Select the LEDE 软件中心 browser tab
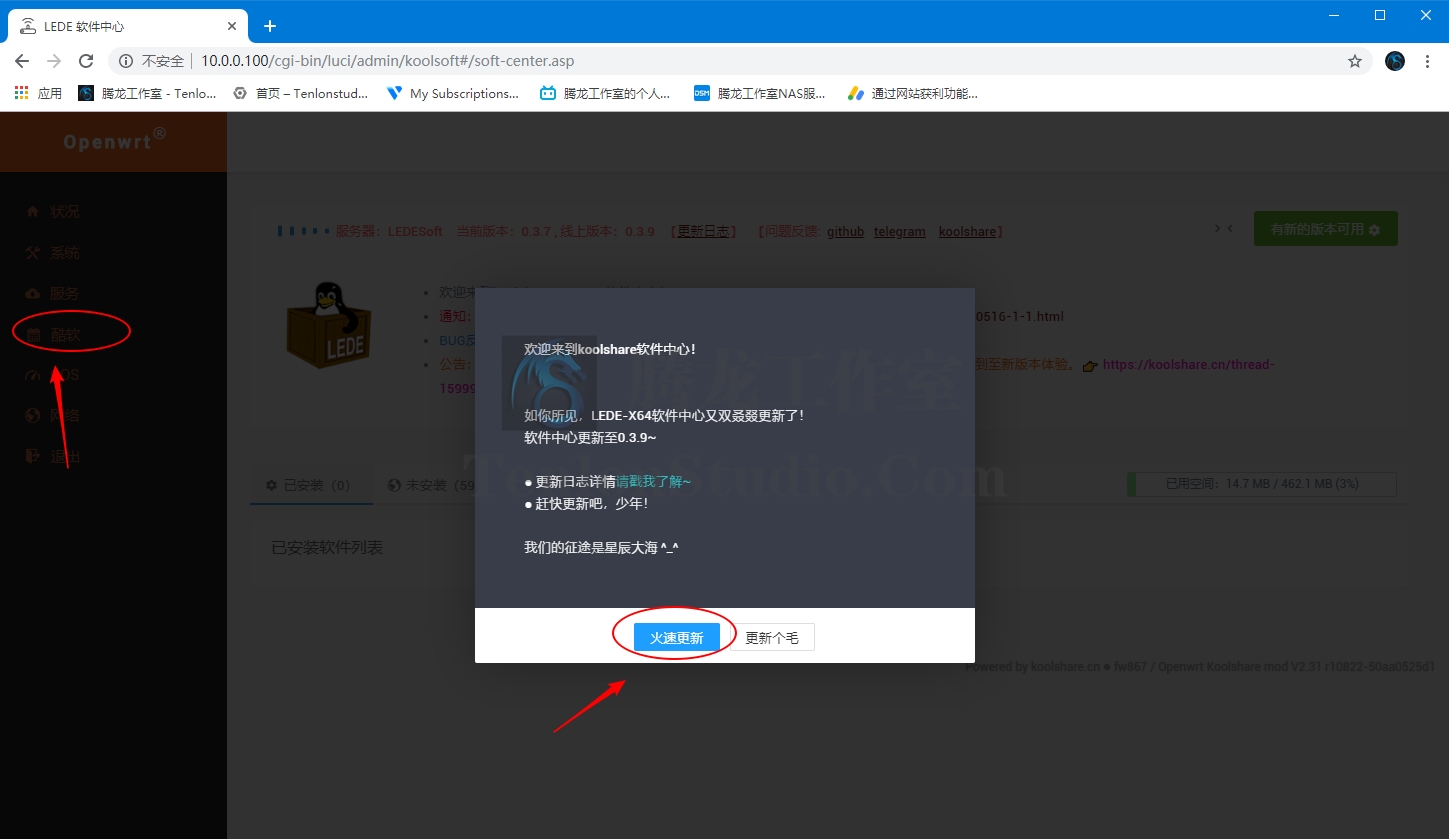Viewport: 1449px width, 839px height. [x=128, y=26]
